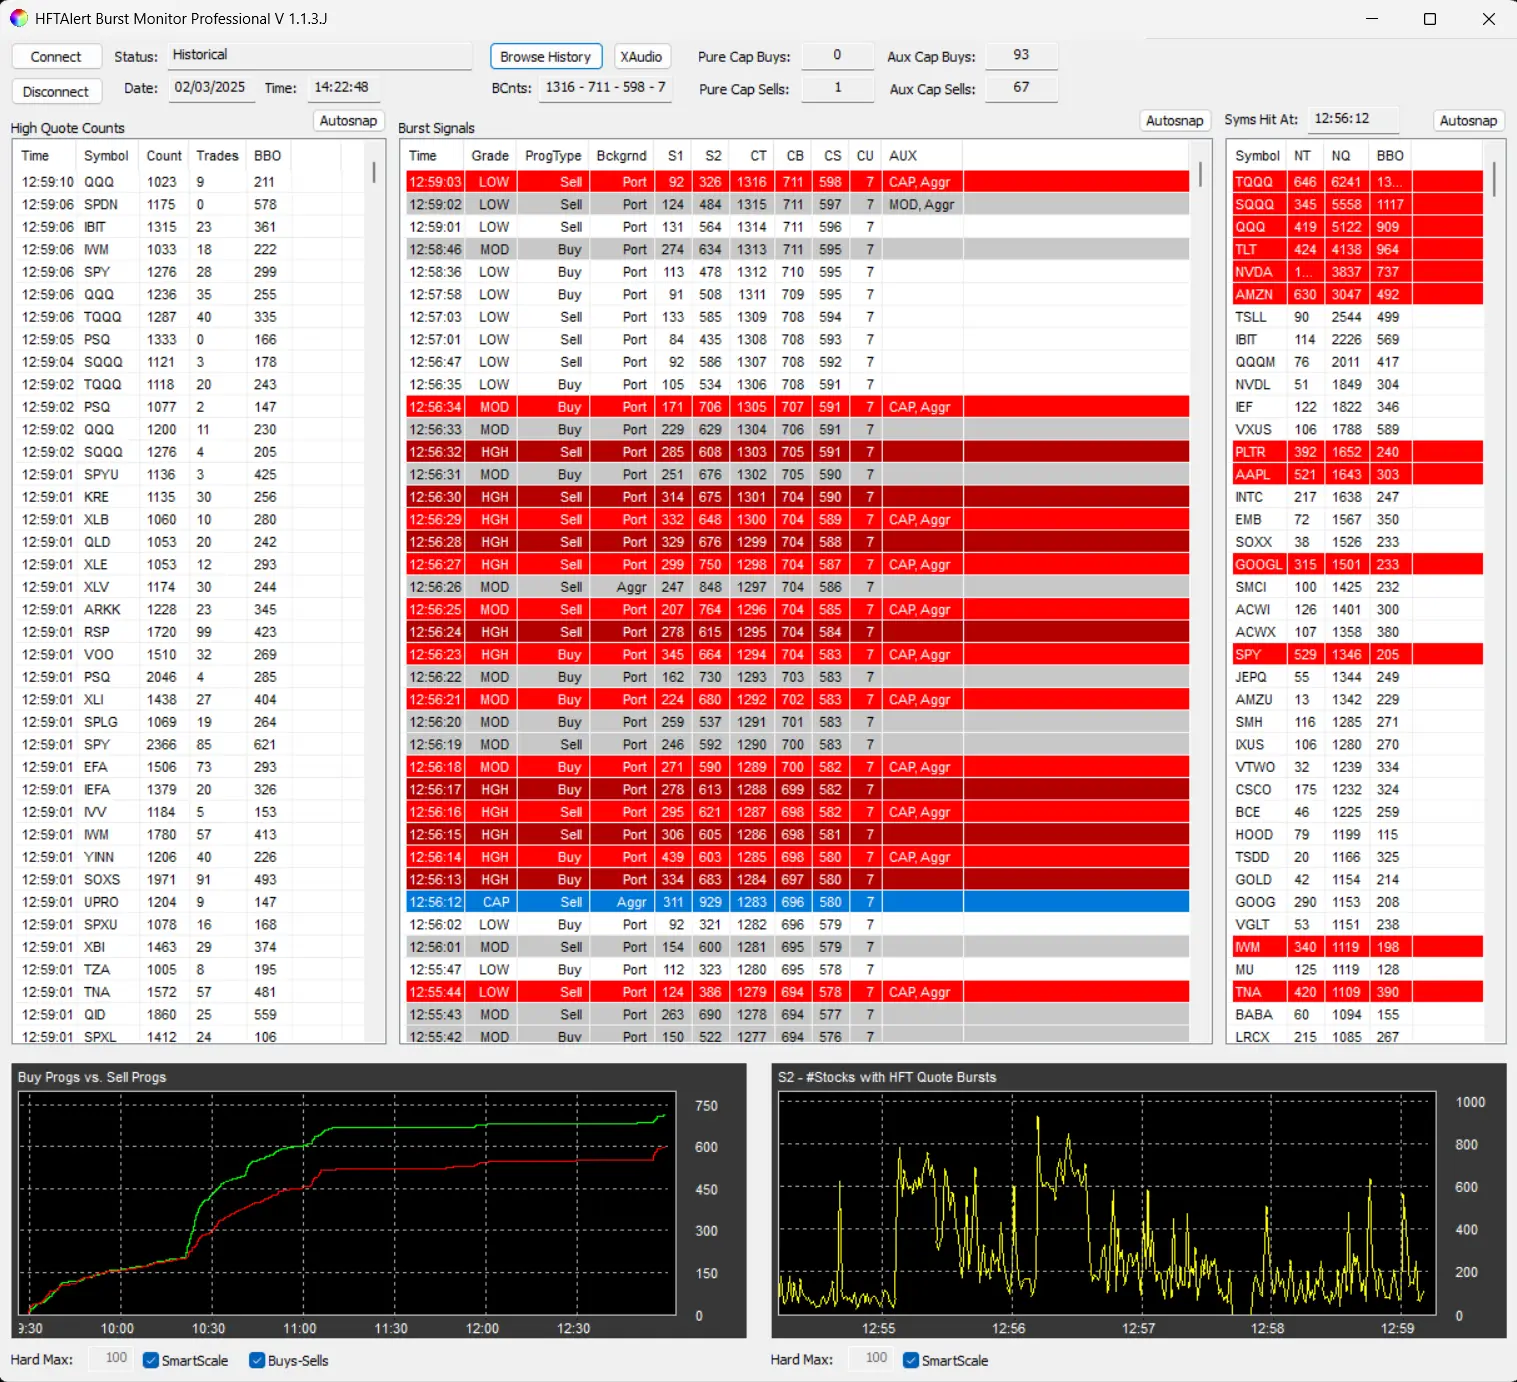Click Autosnap above High Quote Counts table
The width and height of the screenshot is (1517, 1382).
tap(348, 121)
